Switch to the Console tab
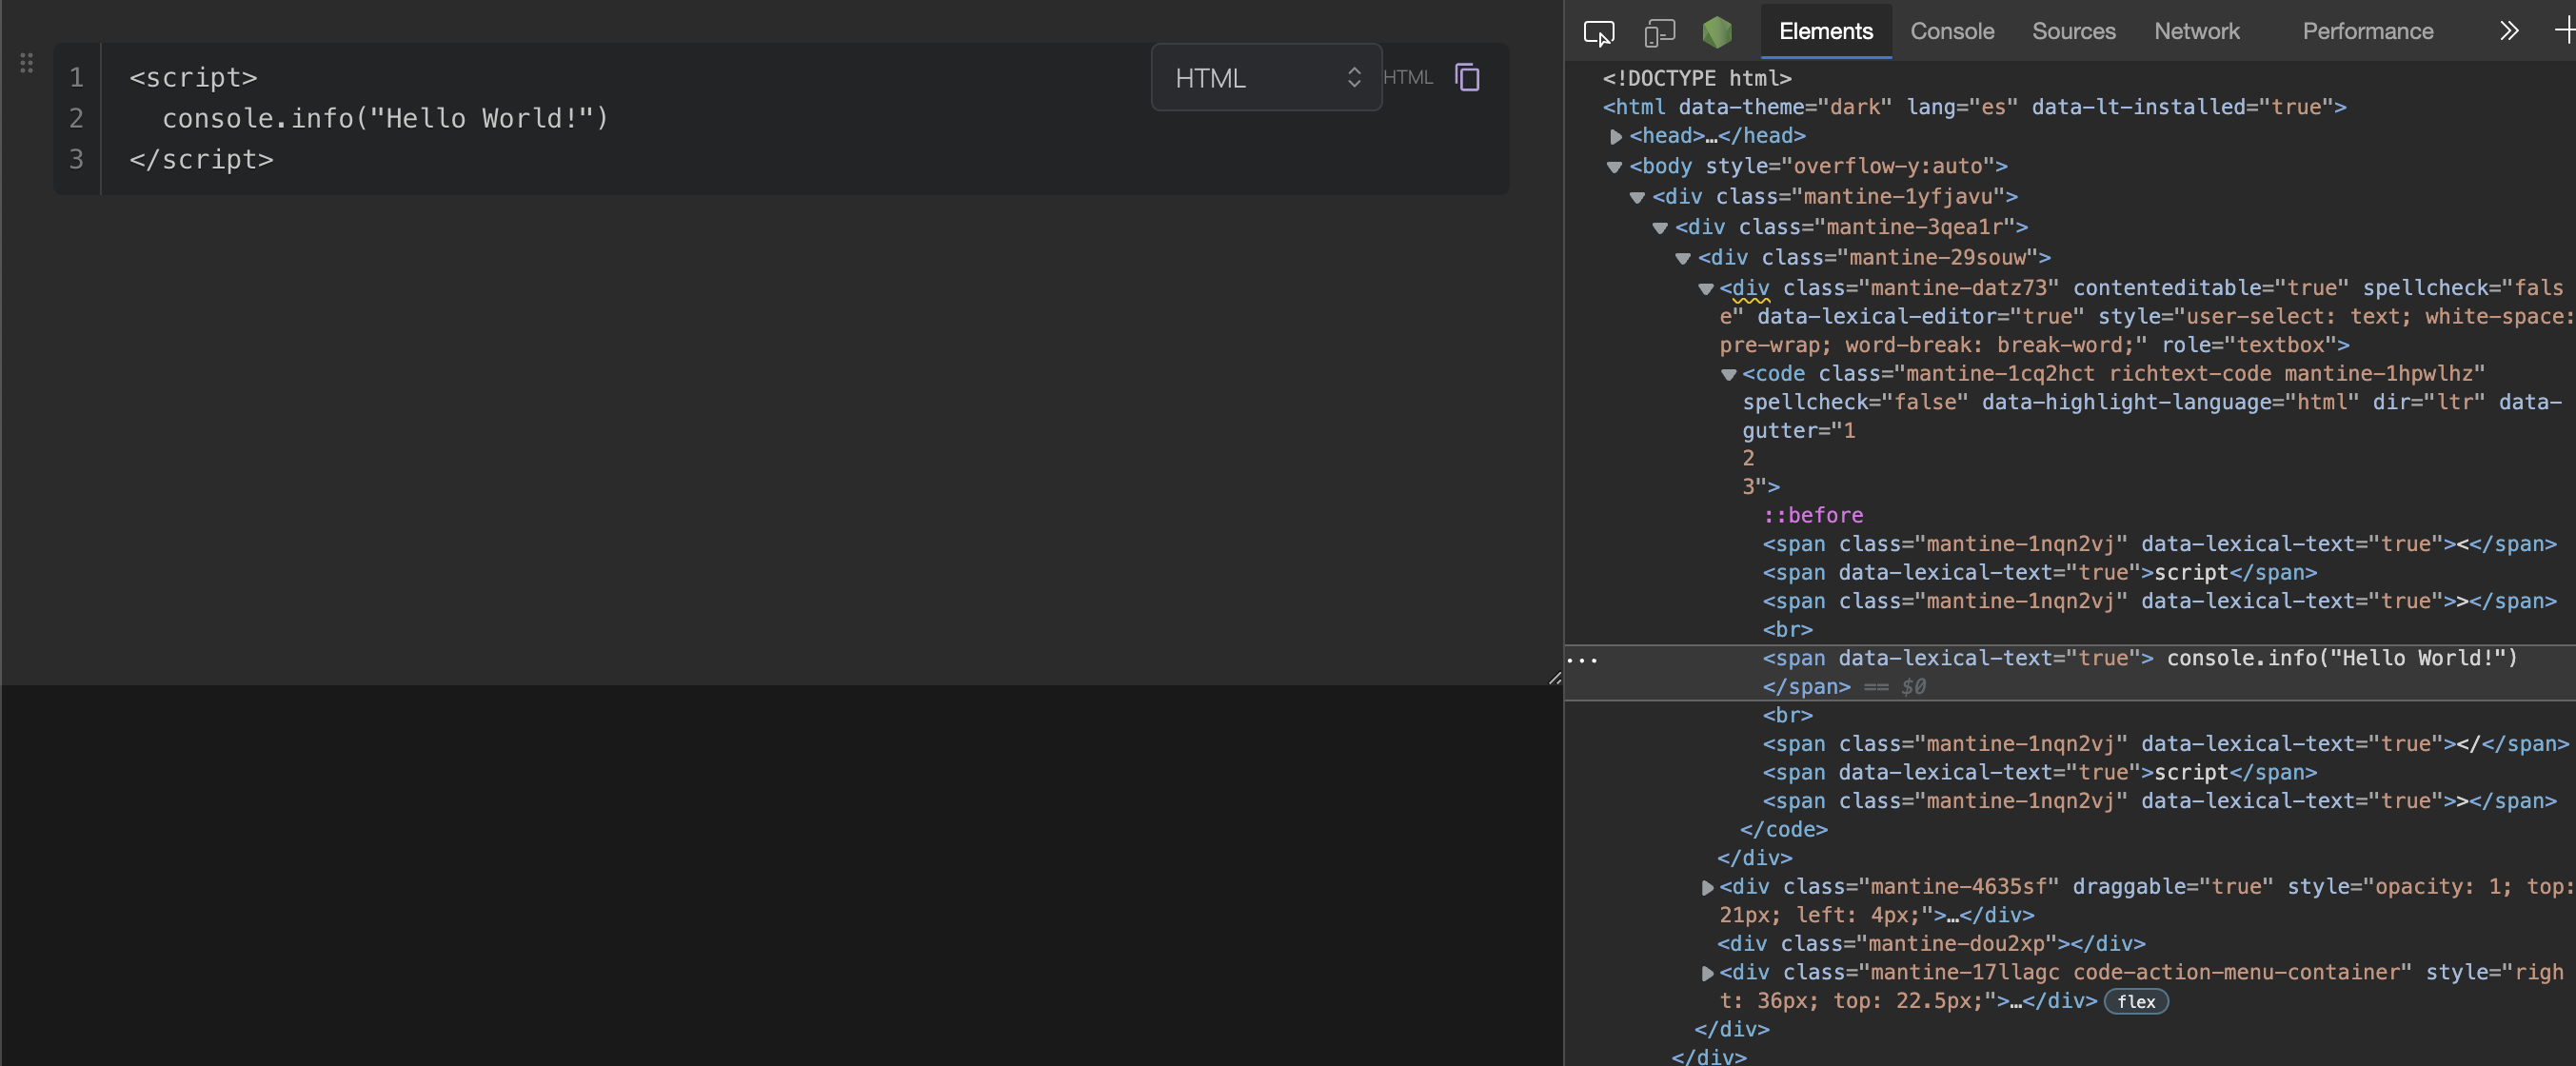This screenshot has width=2576, height=1066. [x=1952, y=31]
